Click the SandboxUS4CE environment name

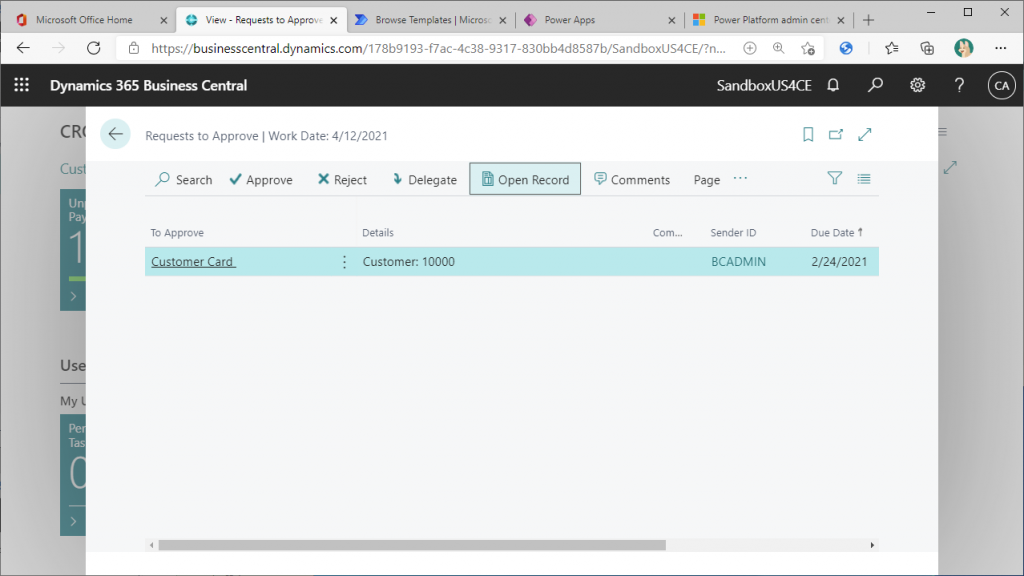(x=764, y=86)
